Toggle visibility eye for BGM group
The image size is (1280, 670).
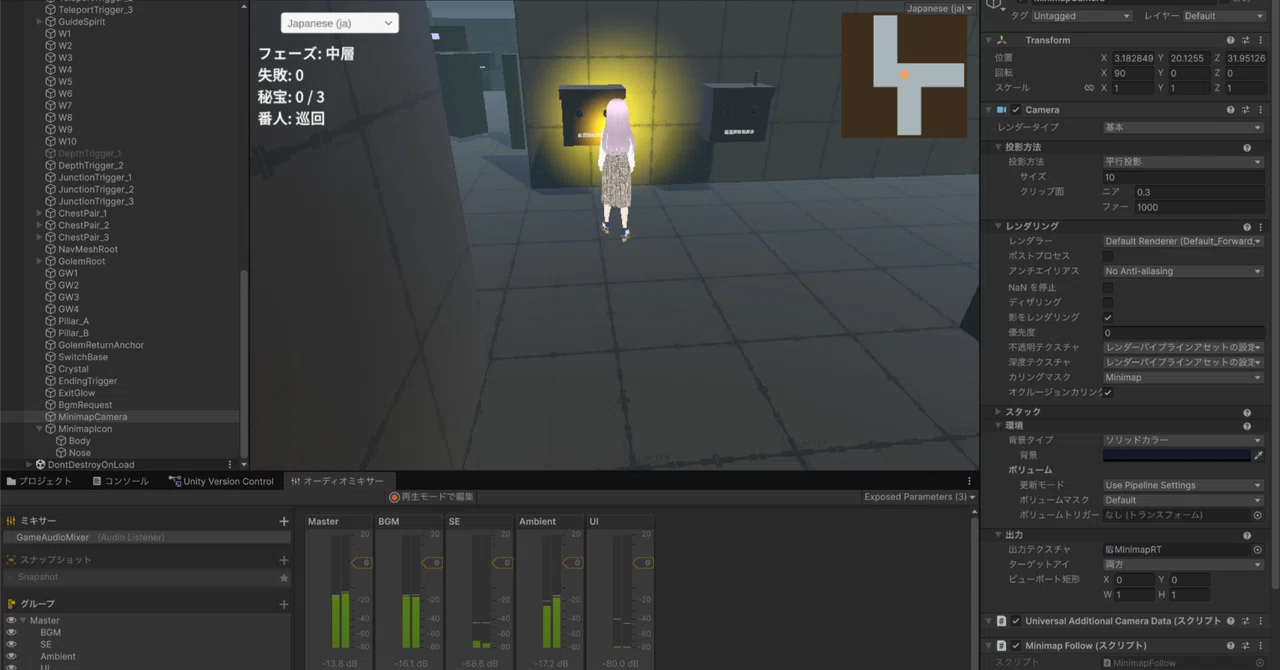coord(11,633)
